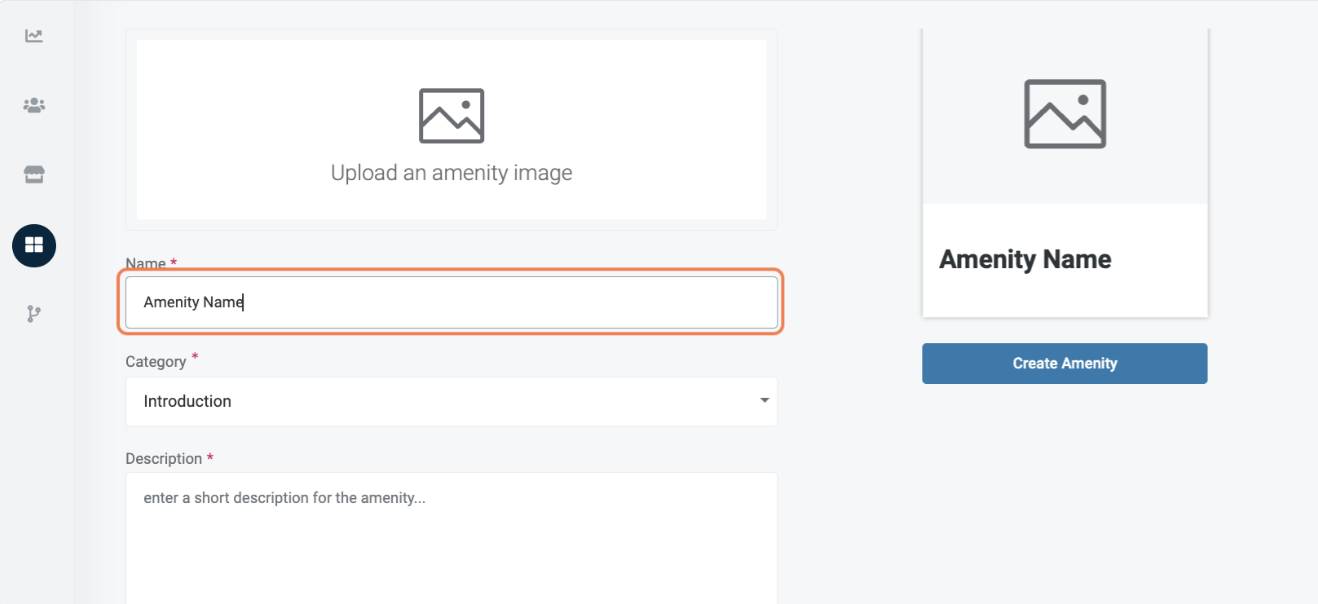Click the Category field label
The width and height of the screenshot is (1318, 604).
pyautogui.click(x=155, y=361)
